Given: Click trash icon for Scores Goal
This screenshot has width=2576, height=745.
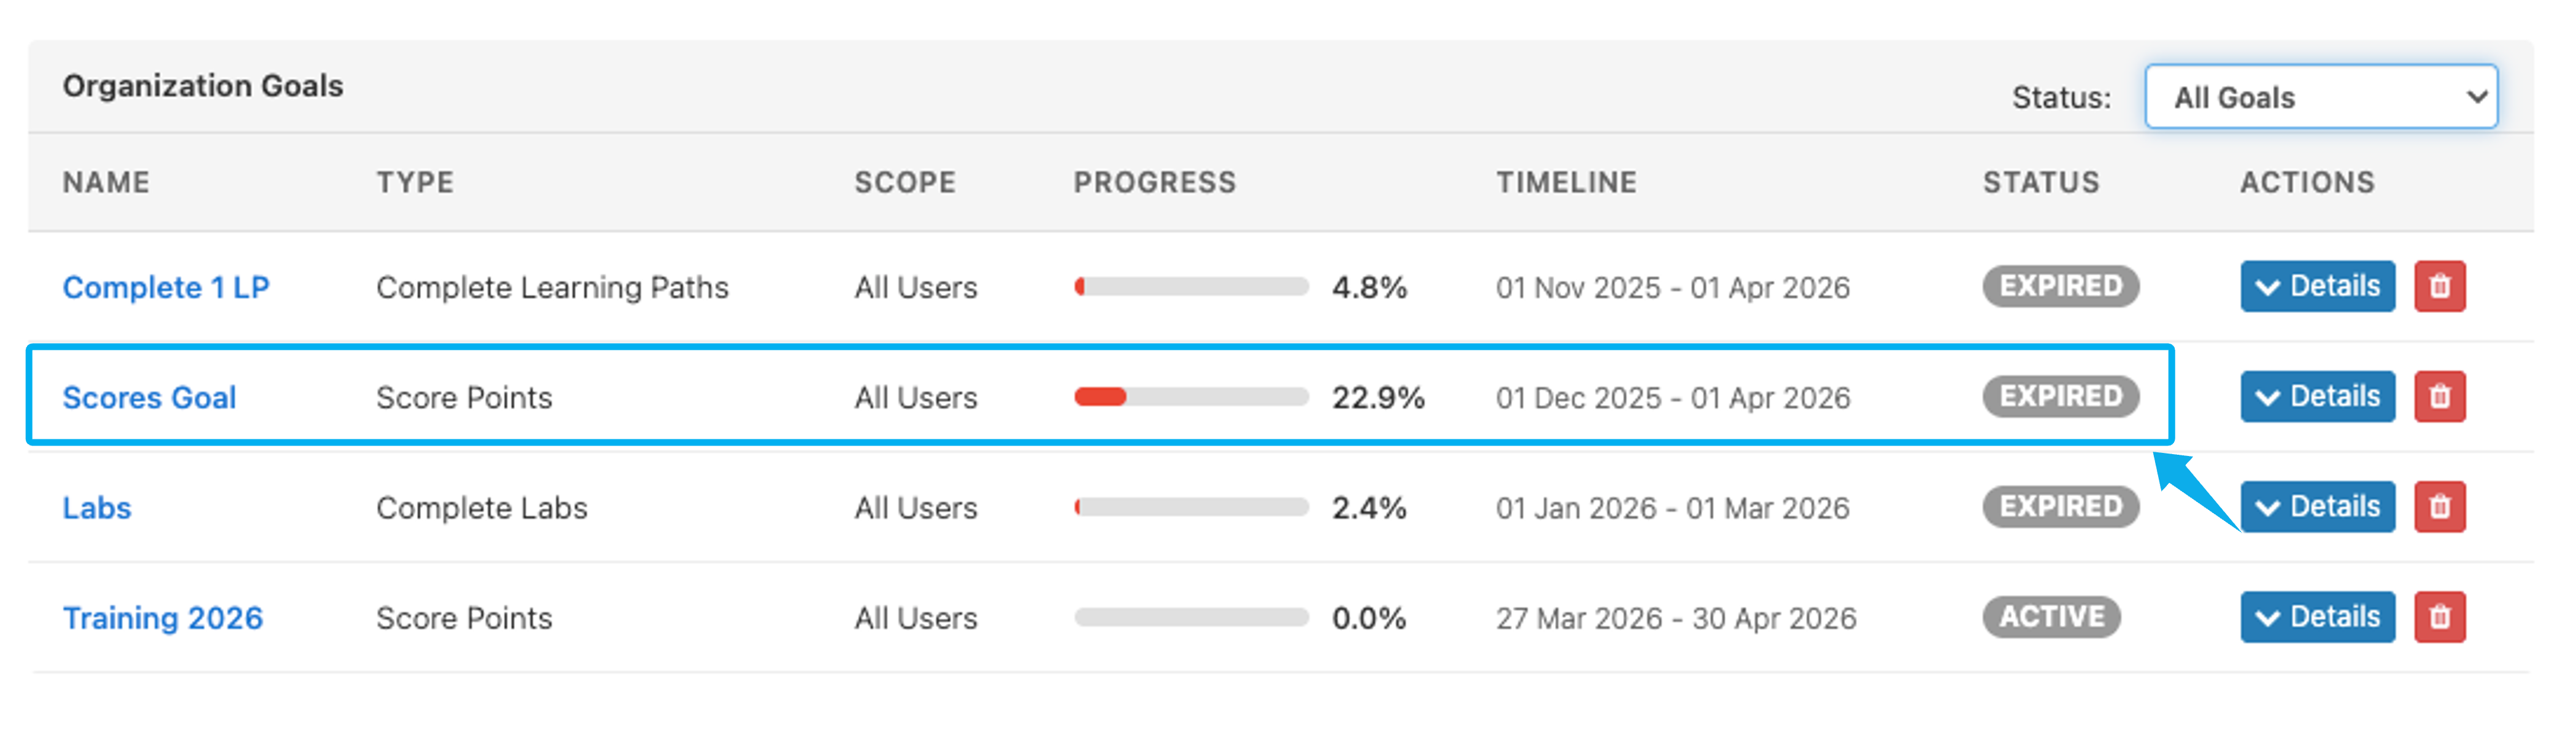Looking at the screenshot, I should point(2439,397).
